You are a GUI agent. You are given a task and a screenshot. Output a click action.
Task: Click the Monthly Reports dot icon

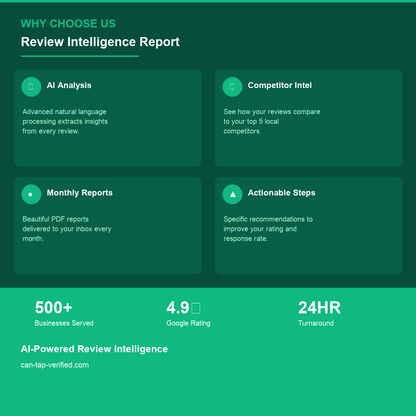pyautogui.click(x=31, y=194)
